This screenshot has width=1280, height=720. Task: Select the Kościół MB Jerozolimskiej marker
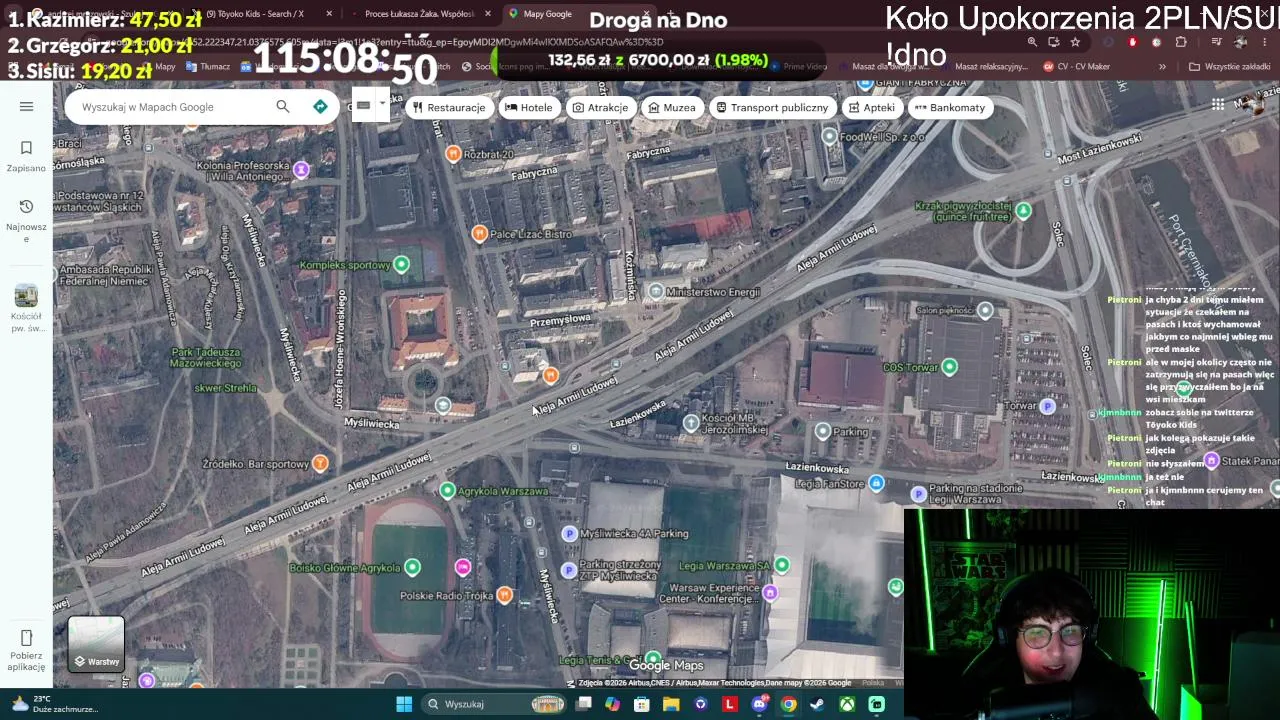[691, 423]
